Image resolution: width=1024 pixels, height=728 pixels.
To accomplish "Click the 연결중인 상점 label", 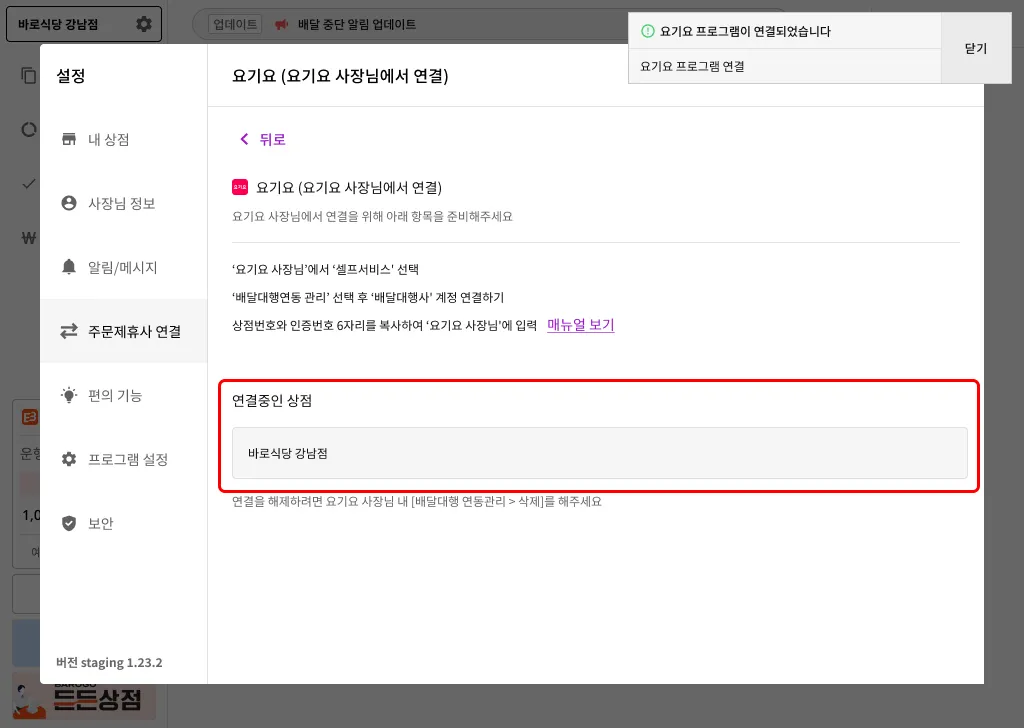I will tap(272, 400).
